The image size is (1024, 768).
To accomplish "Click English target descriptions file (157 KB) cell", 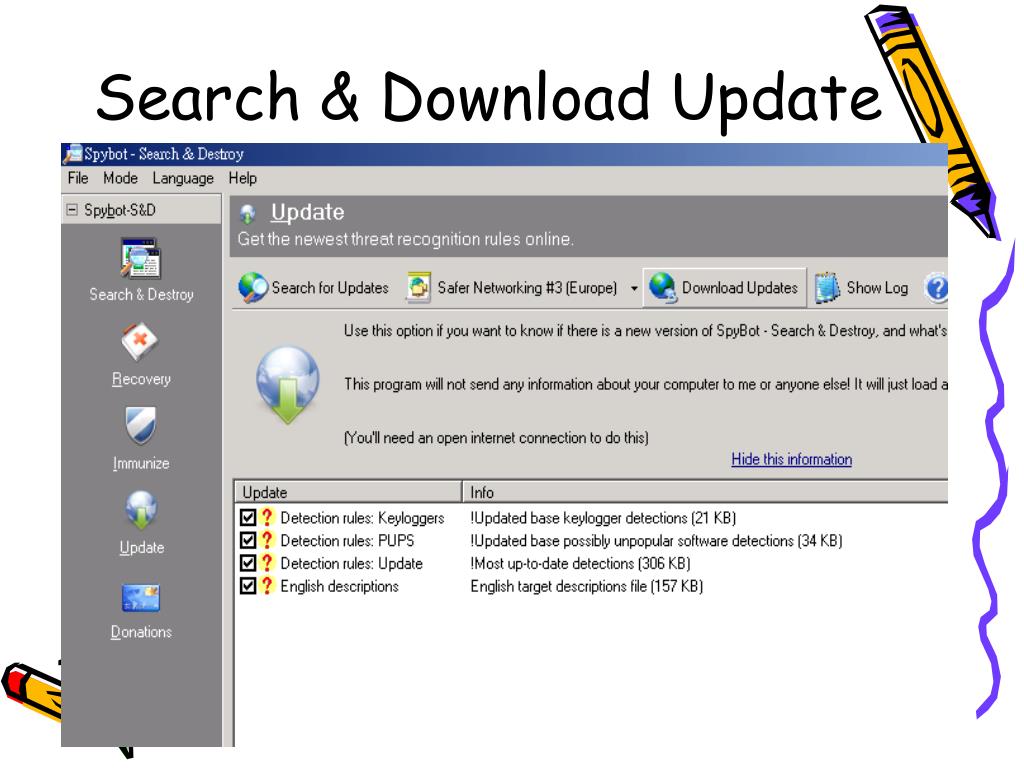I will [x=586, y=586].
